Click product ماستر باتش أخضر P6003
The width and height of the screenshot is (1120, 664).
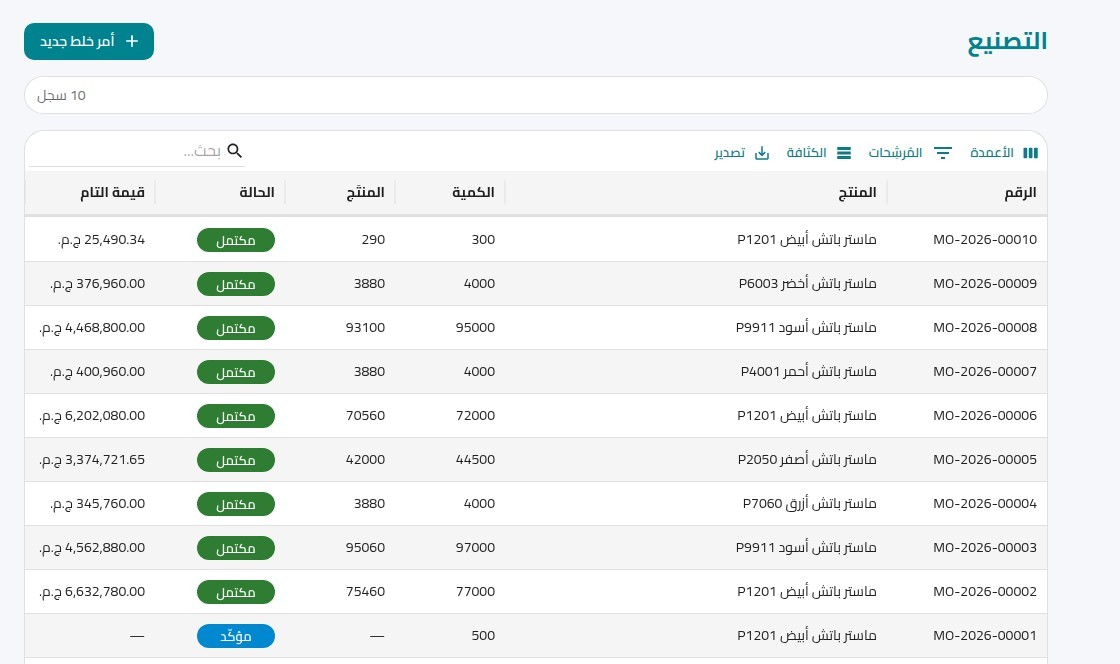click(807, 283)
